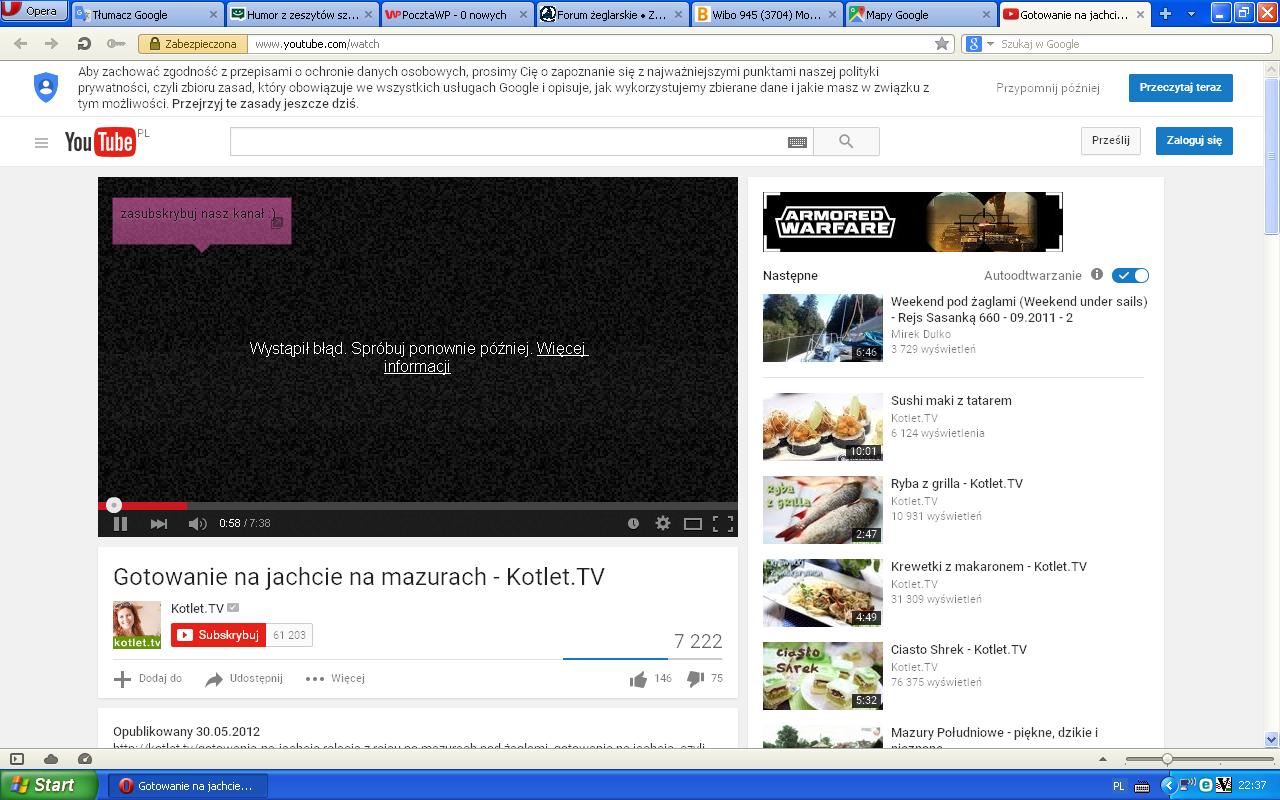Open the player settings gear
This screenshot has height=800, width=1280.
pos(662,523)
